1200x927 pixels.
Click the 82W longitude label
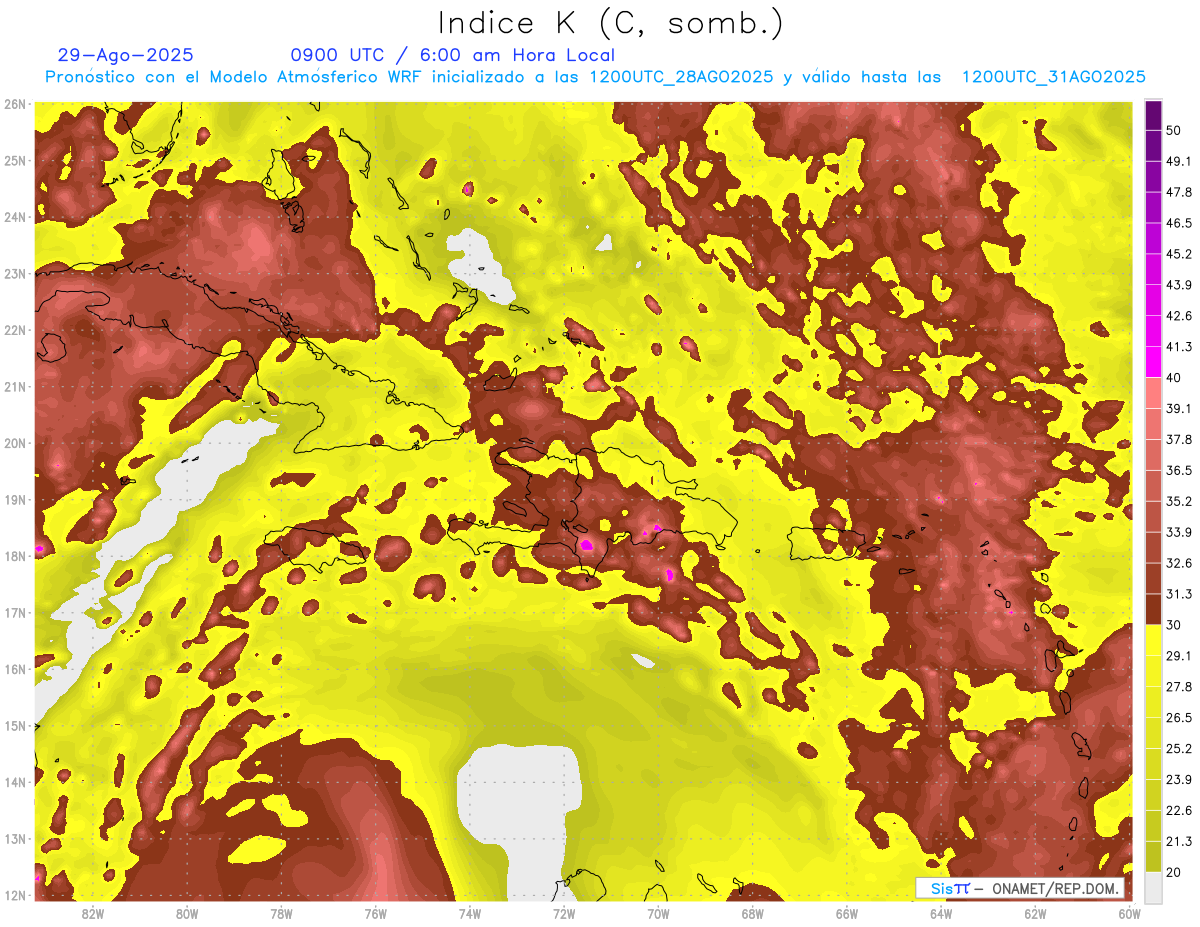point(92,913)
